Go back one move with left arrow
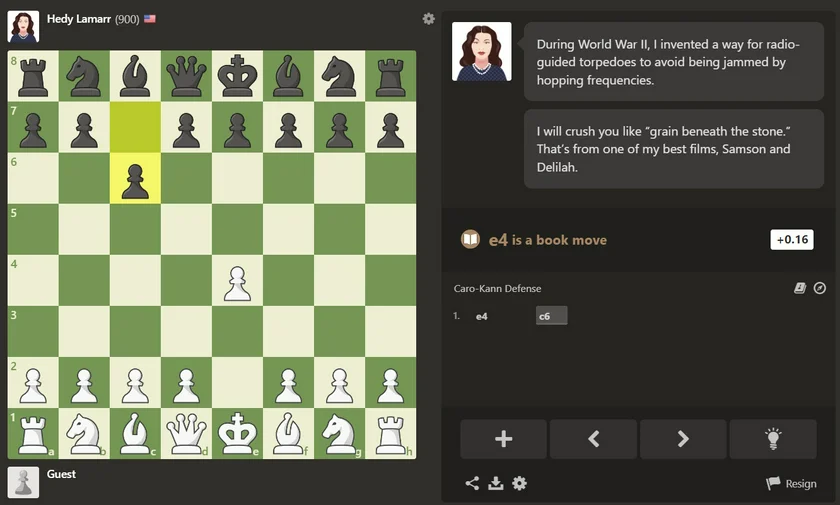The width and height of the screenshot is (840, 505). click(593, 439)
